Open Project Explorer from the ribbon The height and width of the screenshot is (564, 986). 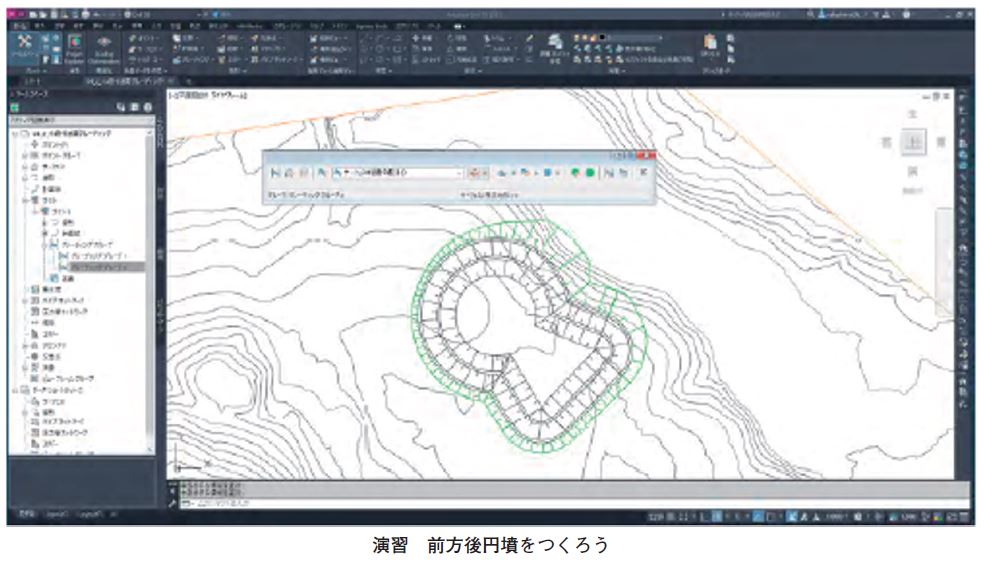coord(74,50)
